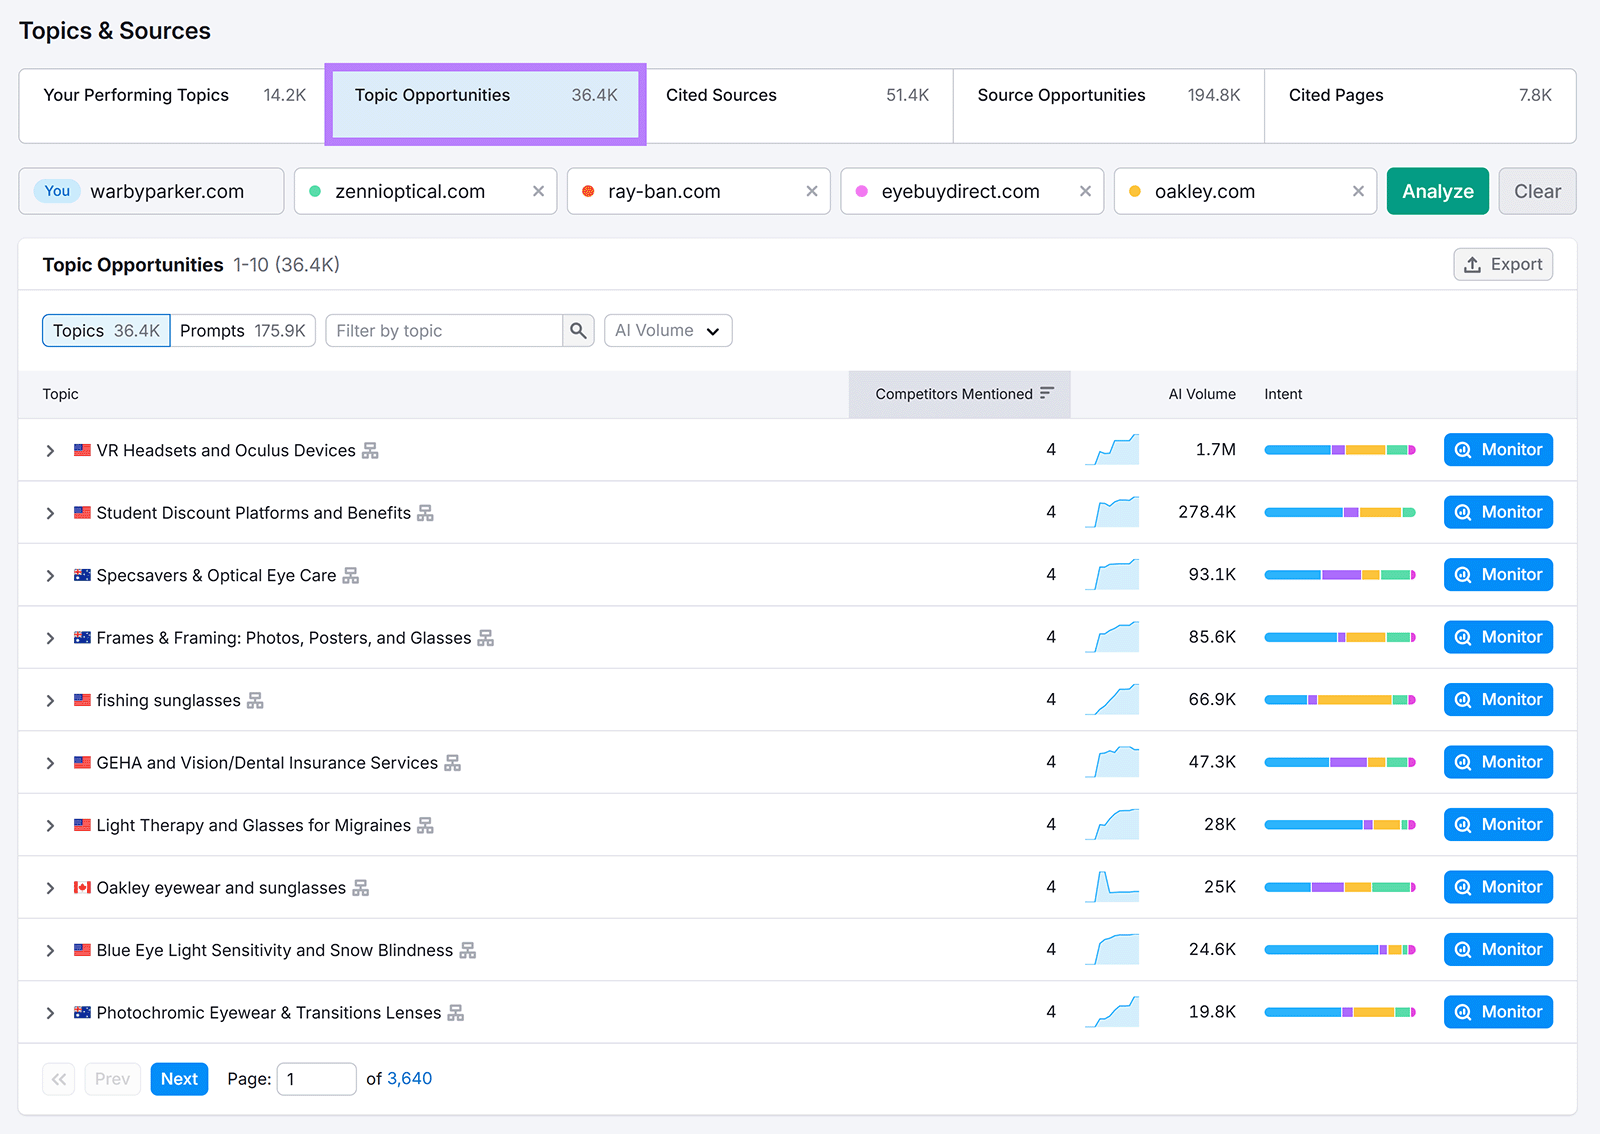Screen dimensions: 1600x1134
Task: Click intent bar for VR Headsets row
Action: click(1340, 450)
